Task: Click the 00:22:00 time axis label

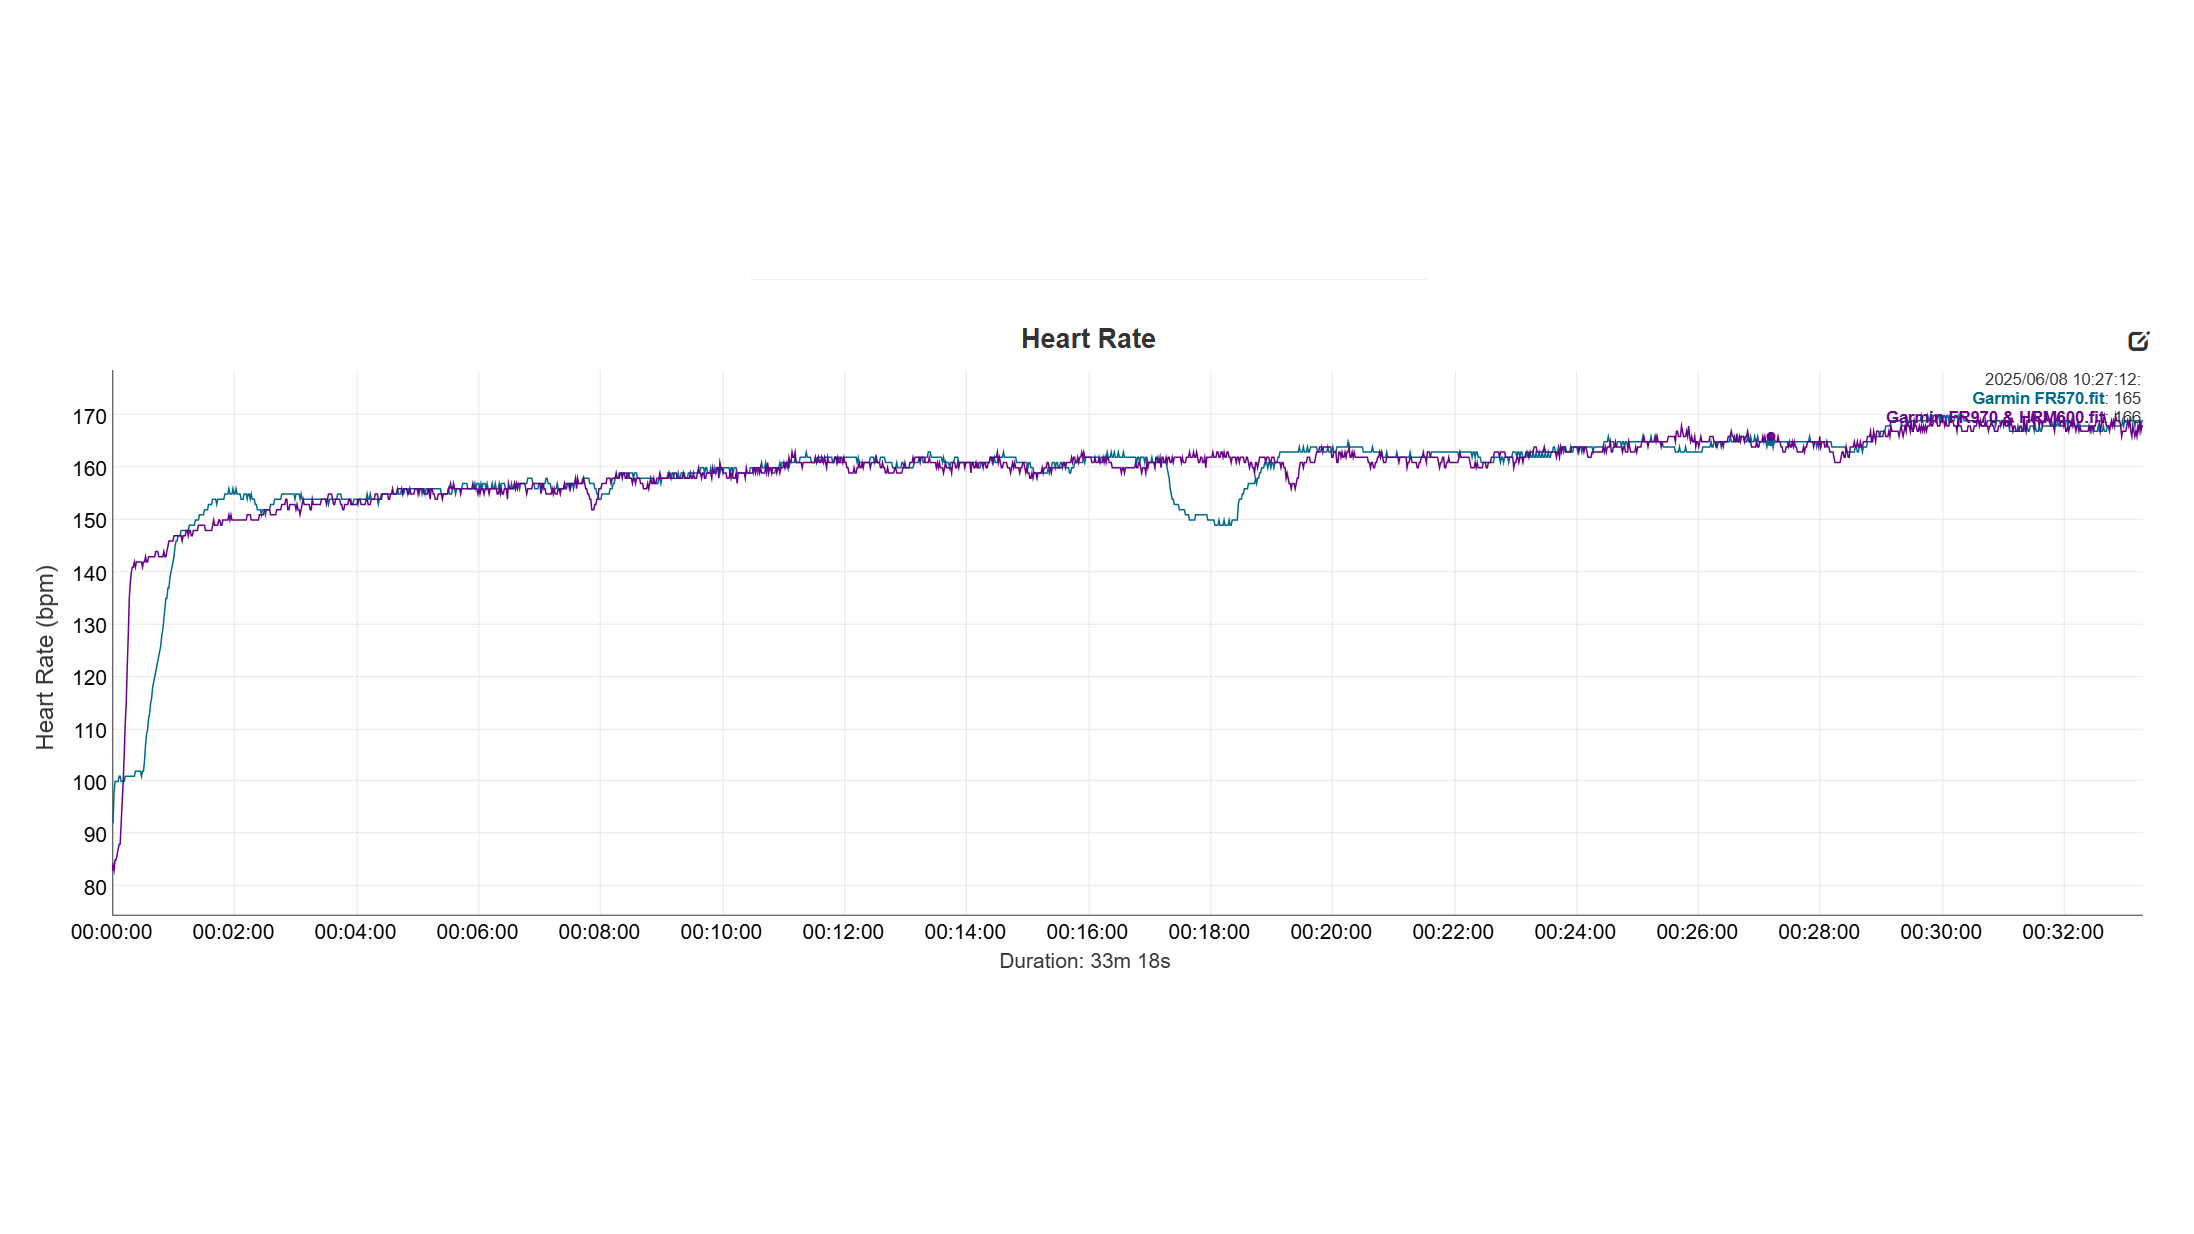Action: coord(1452,932)
